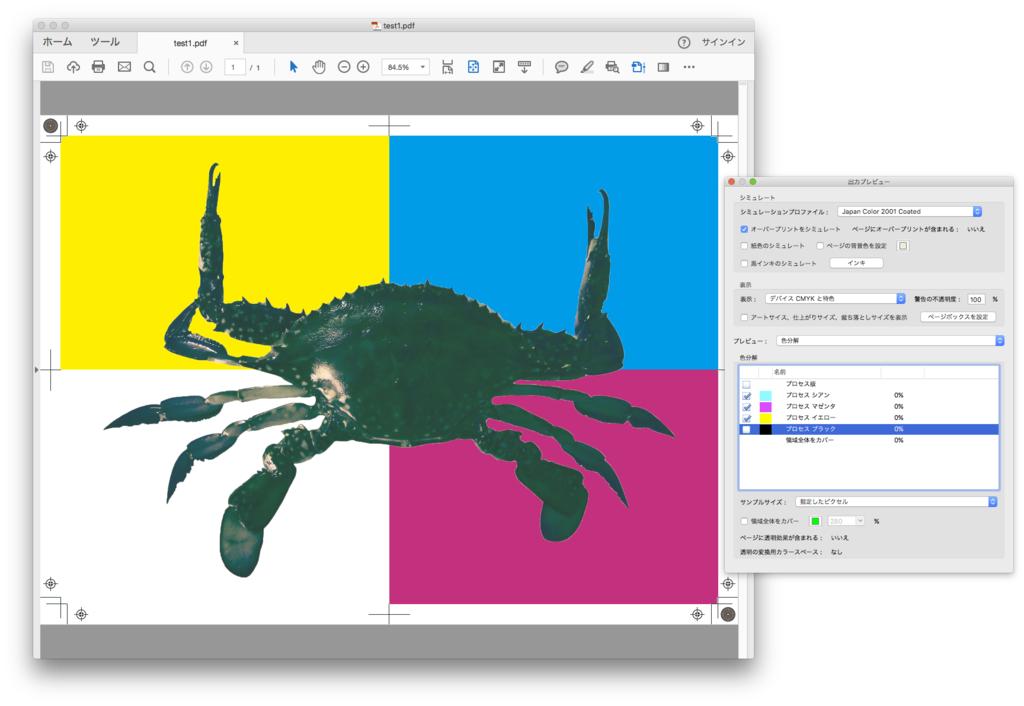This screenshot has height=706, width=1024.
Task: Check プロセス ブラック plate checkbox
Action: point(746,429)
